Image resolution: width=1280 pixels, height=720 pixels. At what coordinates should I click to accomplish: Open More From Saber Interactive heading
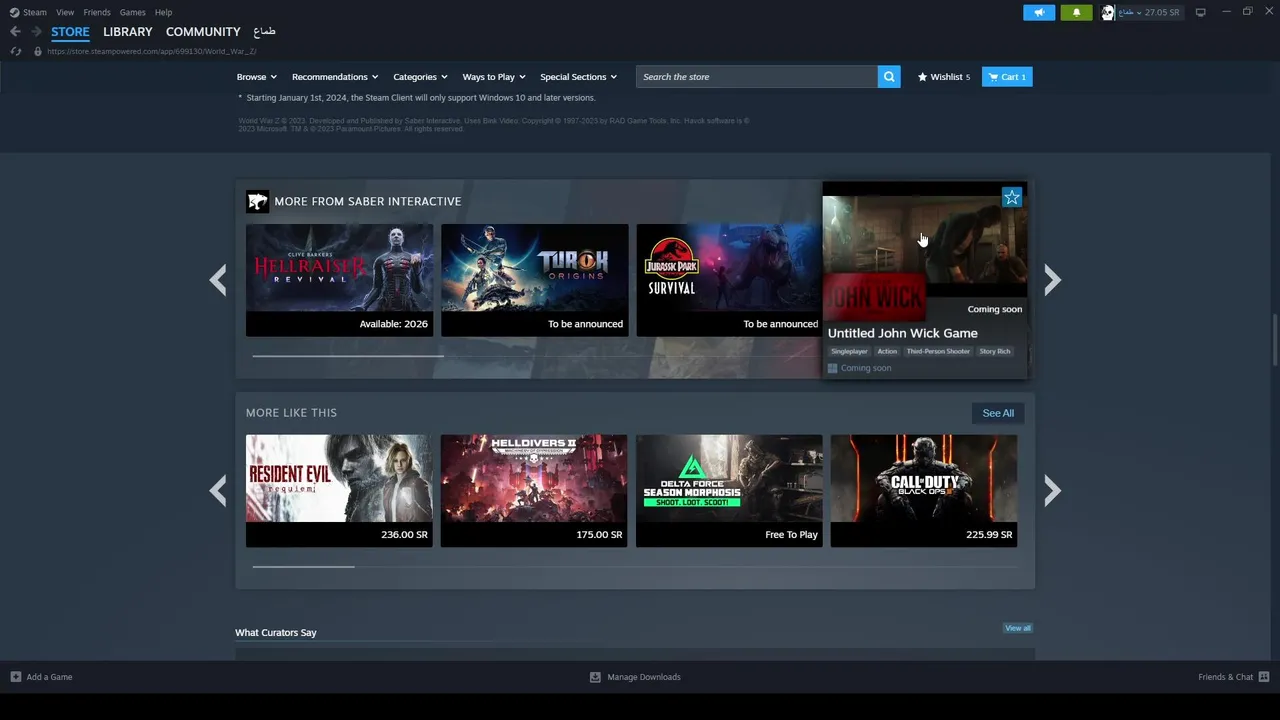[x=368, y=201]
